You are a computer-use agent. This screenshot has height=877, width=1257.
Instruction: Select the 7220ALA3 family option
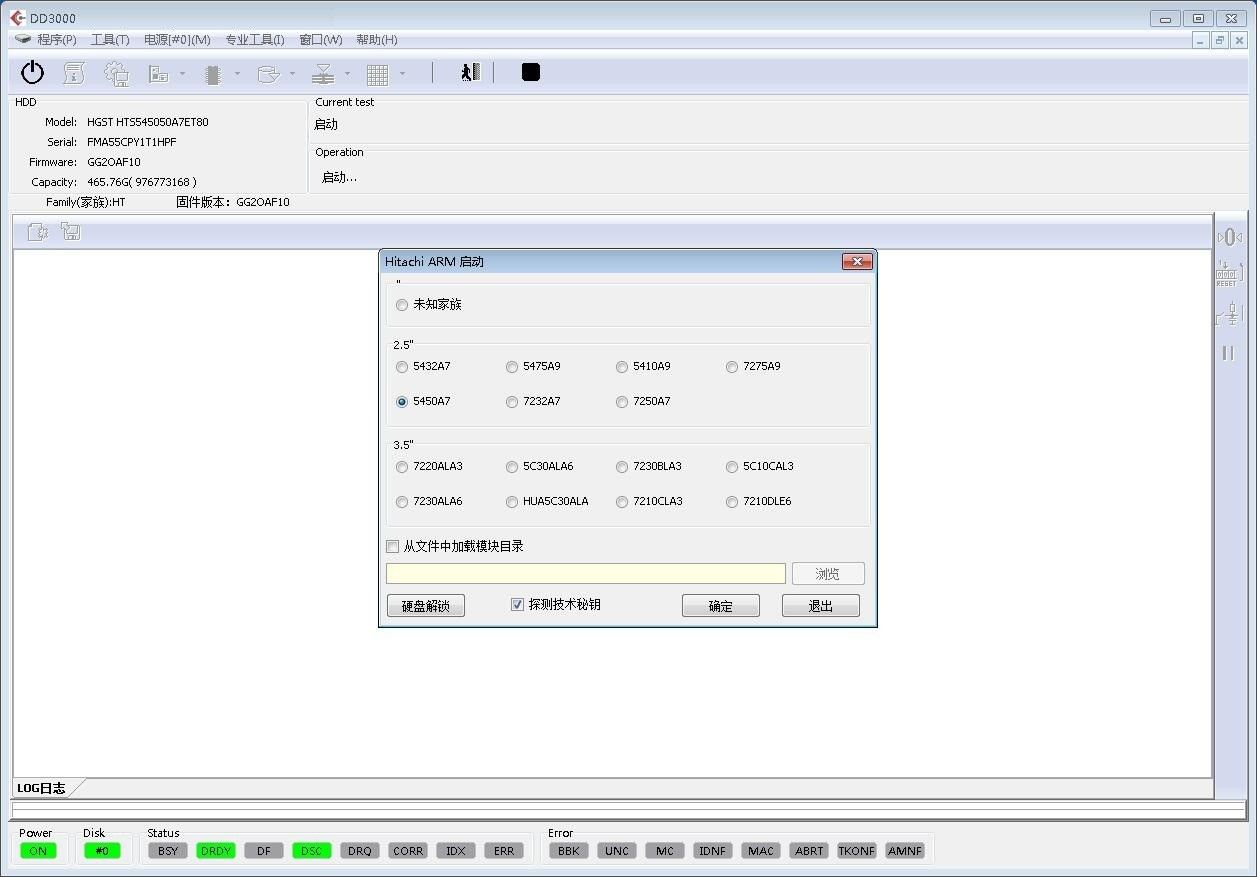point(402,467)
